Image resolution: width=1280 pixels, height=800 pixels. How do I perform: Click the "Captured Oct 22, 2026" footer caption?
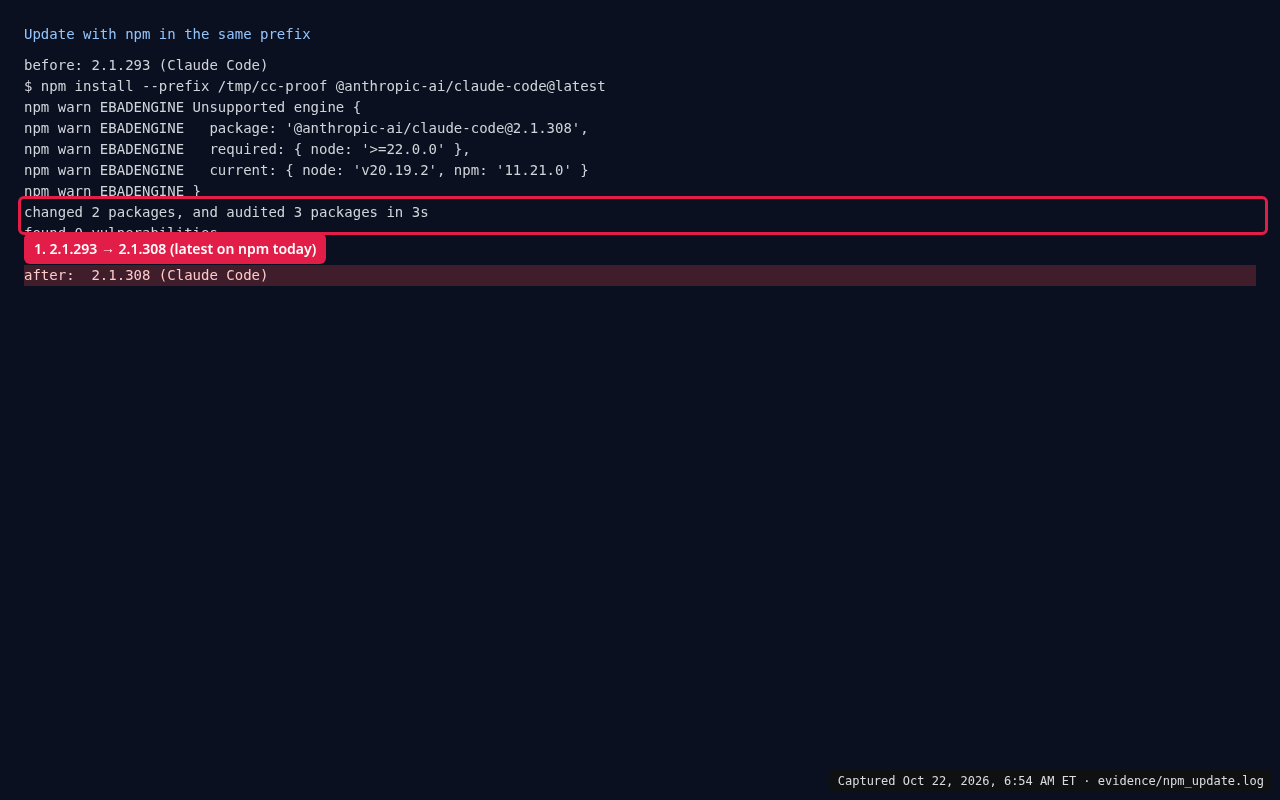coord(1051,781)
